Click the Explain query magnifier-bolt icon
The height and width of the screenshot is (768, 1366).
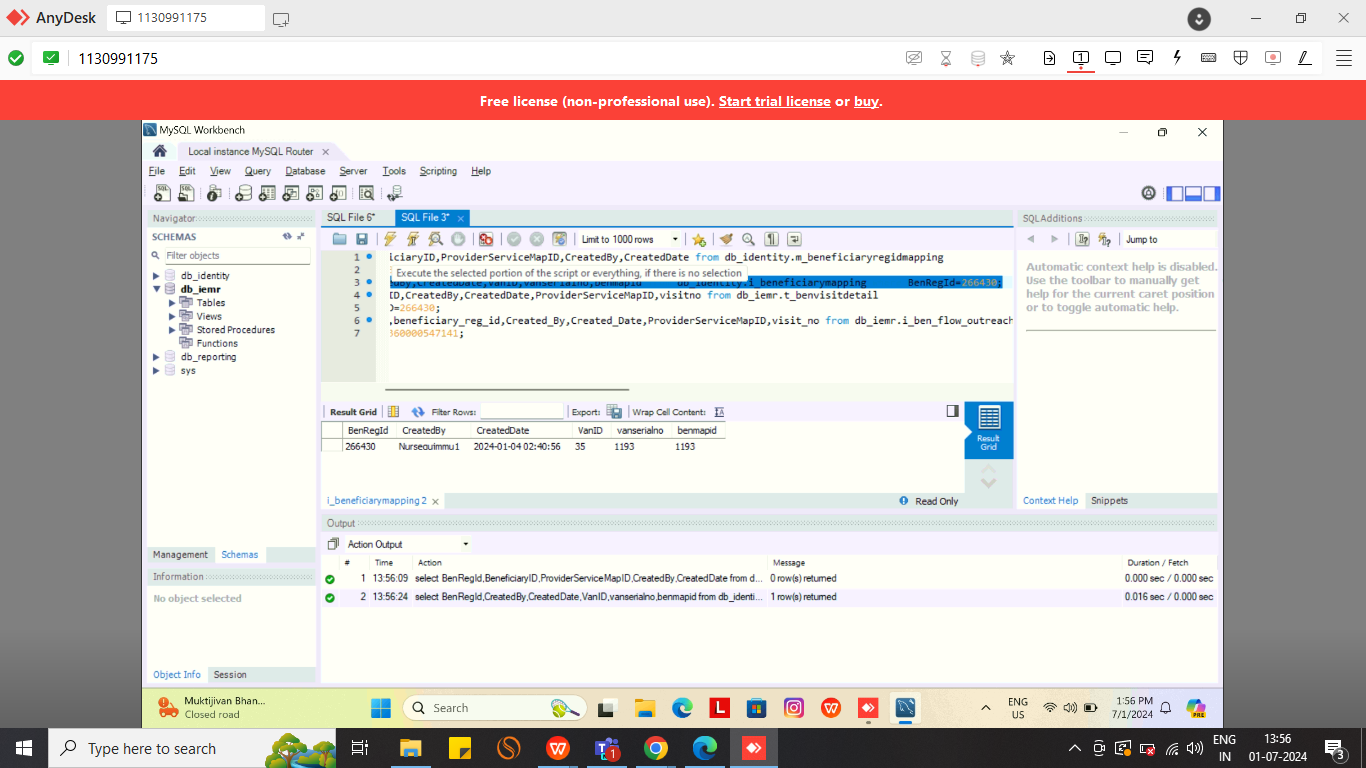tap(435, 239)
